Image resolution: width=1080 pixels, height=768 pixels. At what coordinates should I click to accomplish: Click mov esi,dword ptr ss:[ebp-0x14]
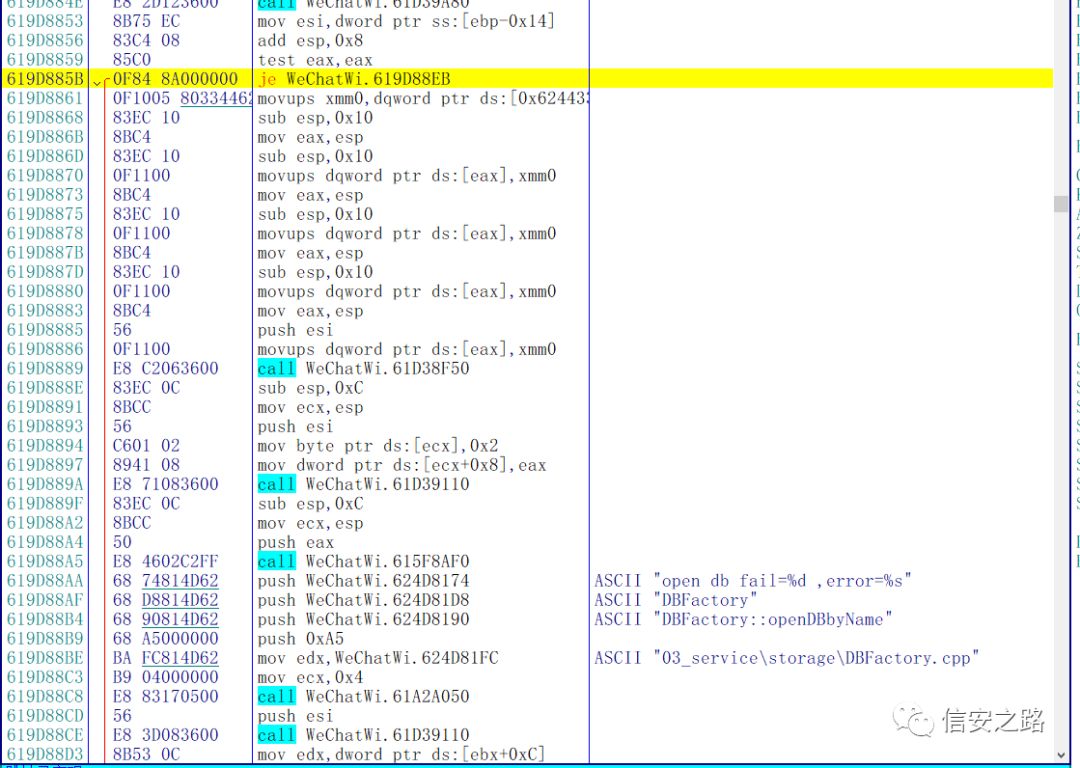point(406,21)
